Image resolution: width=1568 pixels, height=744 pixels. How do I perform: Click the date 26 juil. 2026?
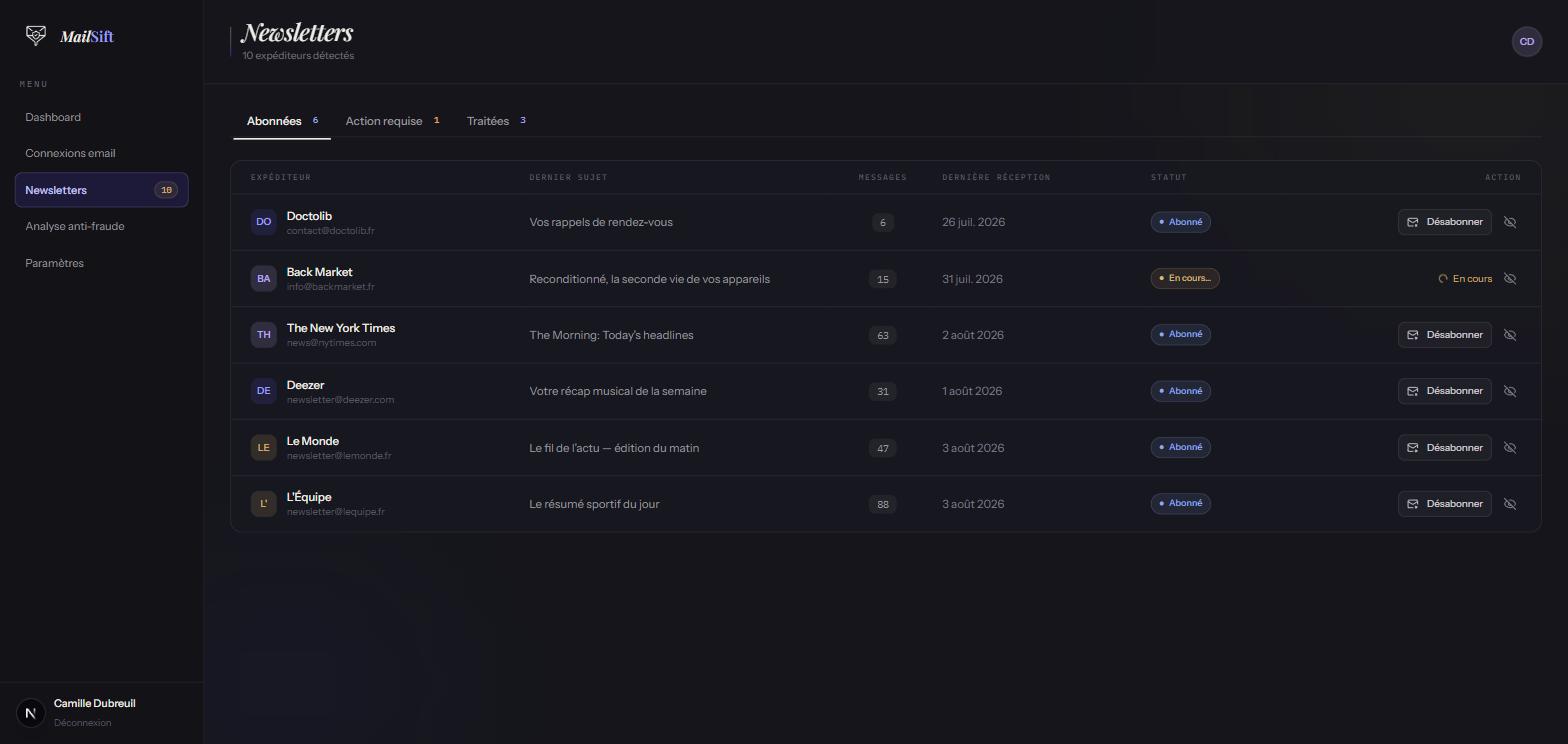(973, 222)
